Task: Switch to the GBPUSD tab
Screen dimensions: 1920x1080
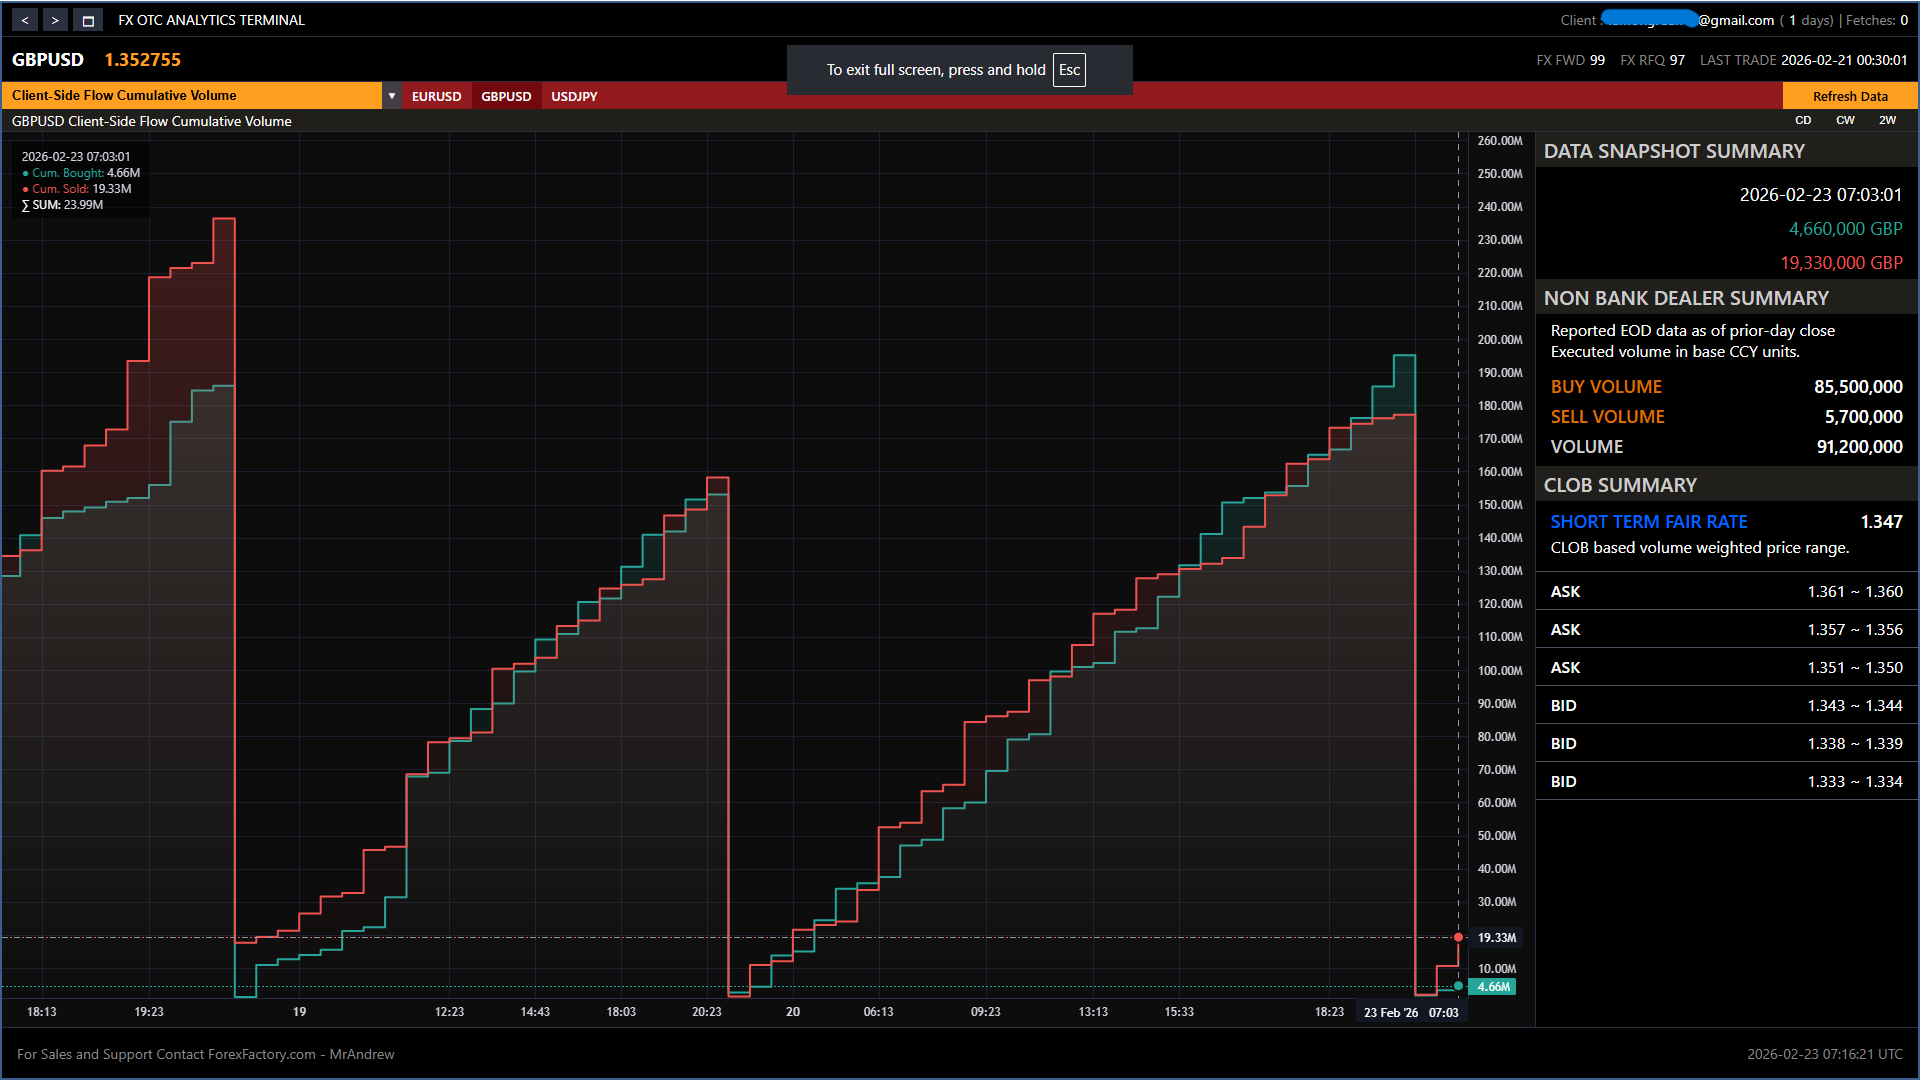Action: pos(506,97)
